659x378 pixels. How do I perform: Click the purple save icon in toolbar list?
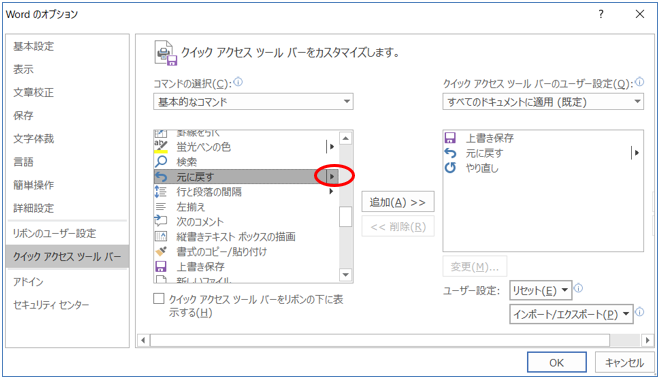pyautogui.click(x=450, y=138)
